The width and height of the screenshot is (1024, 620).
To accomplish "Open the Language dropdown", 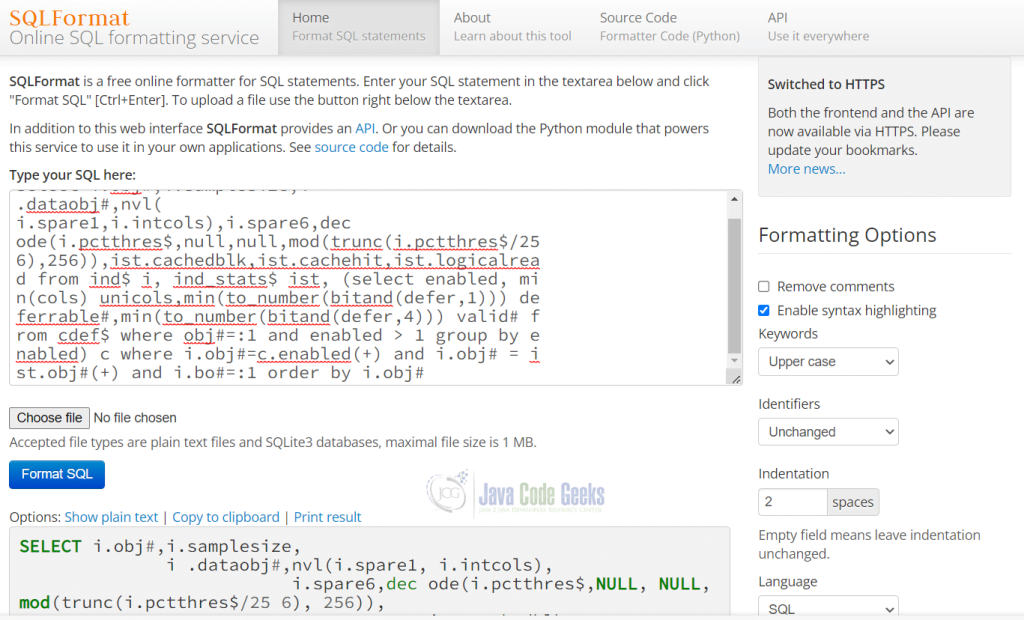I will (828, 608).
